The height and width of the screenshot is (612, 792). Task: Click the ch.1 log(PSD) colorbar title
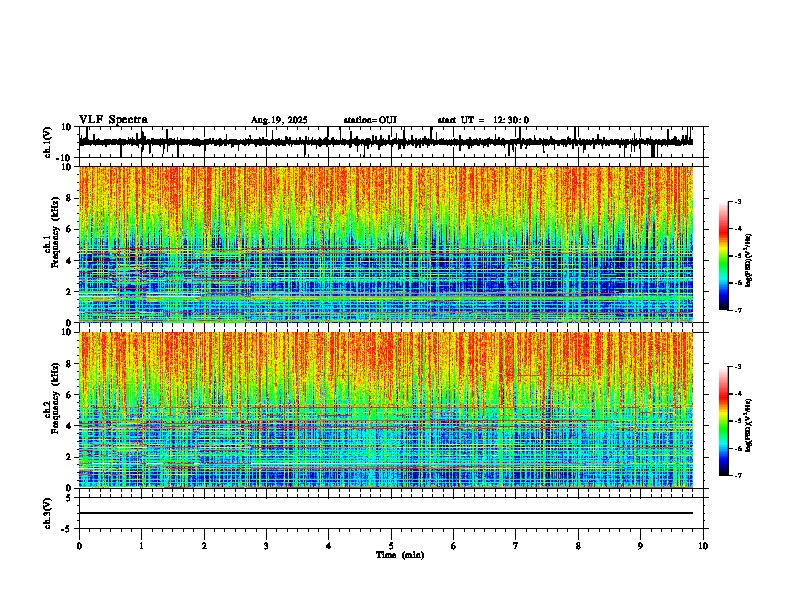point(749,261)
